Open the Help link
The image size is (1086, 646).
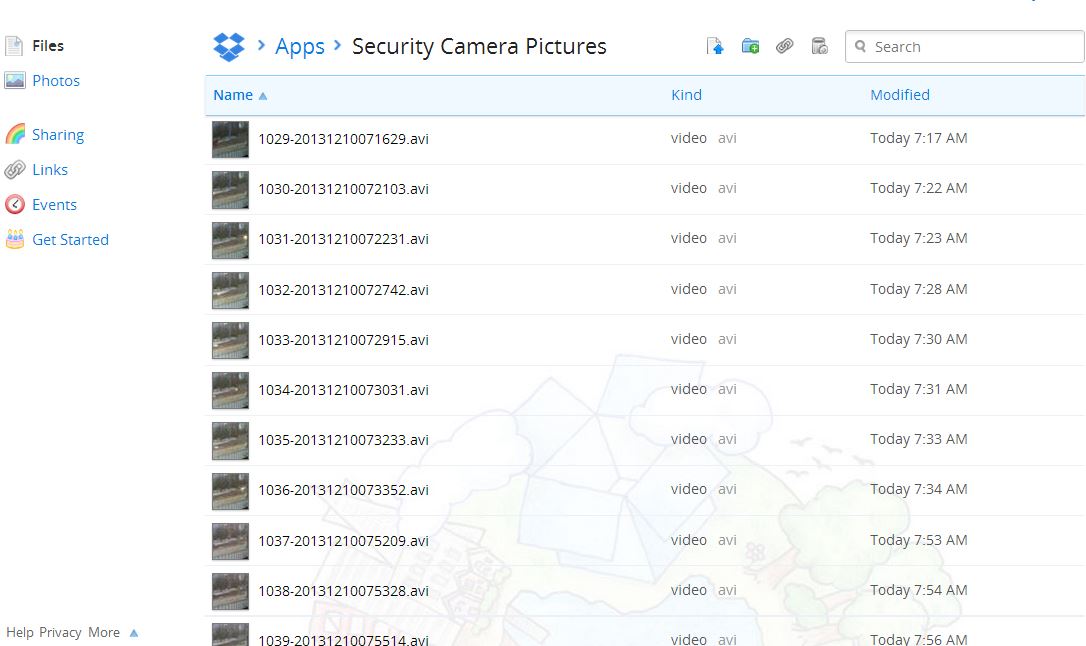[x=22, y=632]
